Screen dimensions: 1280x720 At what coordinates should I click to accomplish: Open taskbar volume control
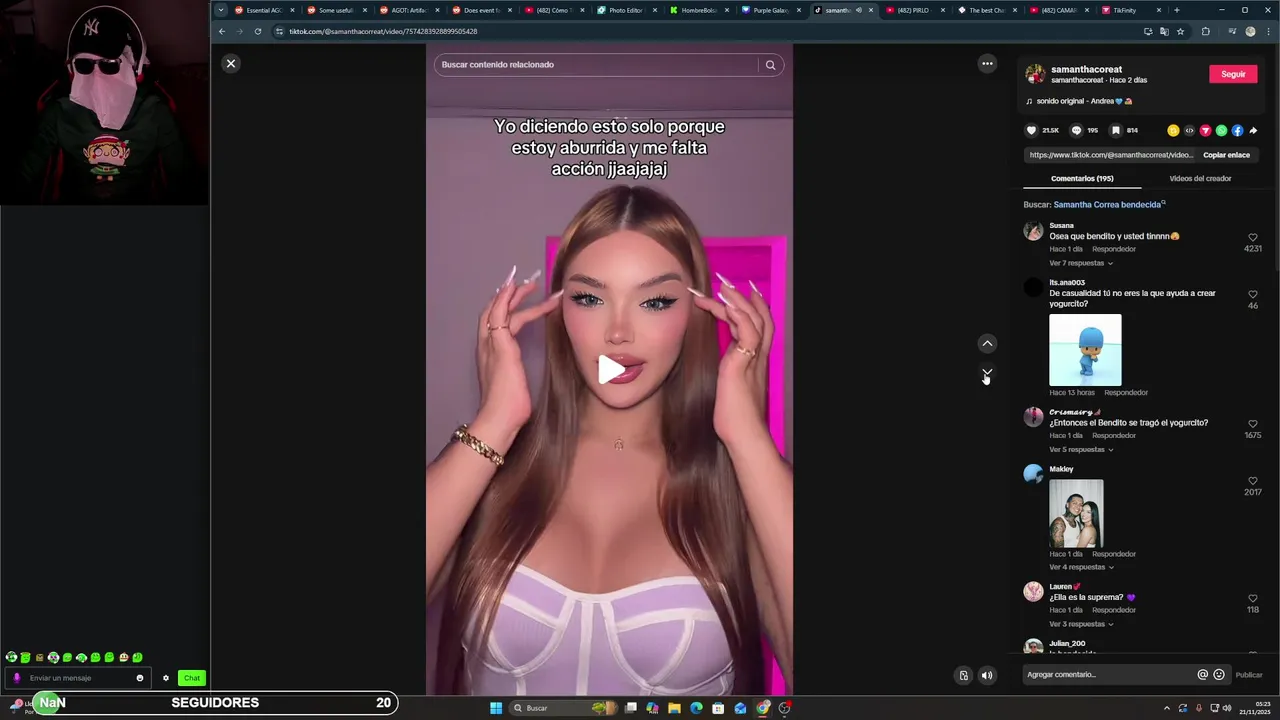1227,708
